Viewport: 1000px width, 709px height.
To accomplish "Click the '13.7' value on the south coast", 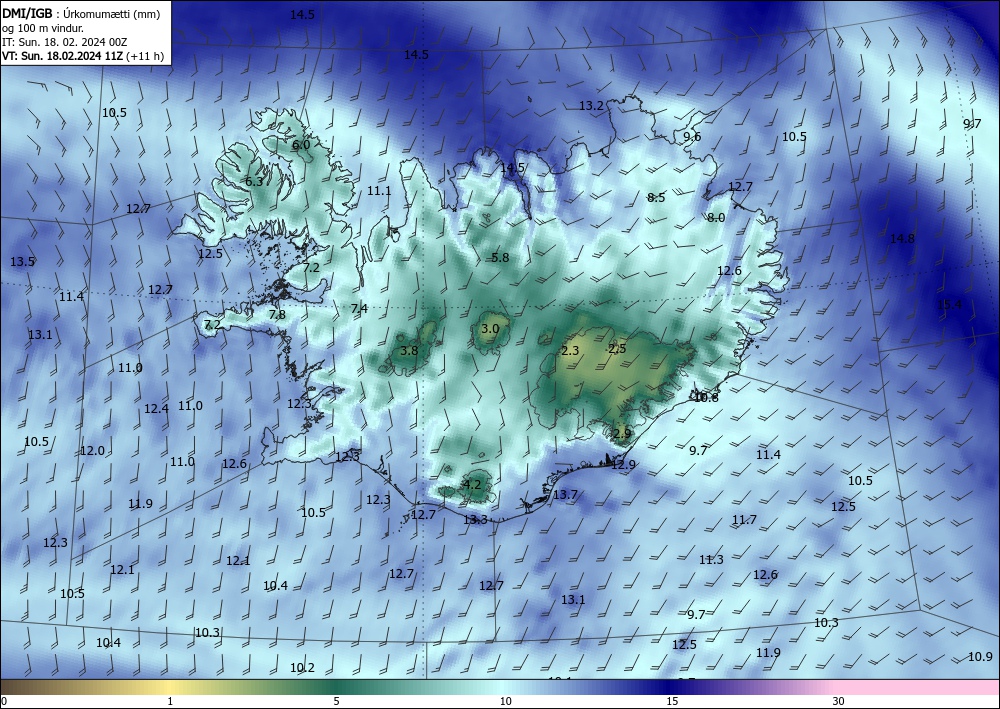I will 565,495.
